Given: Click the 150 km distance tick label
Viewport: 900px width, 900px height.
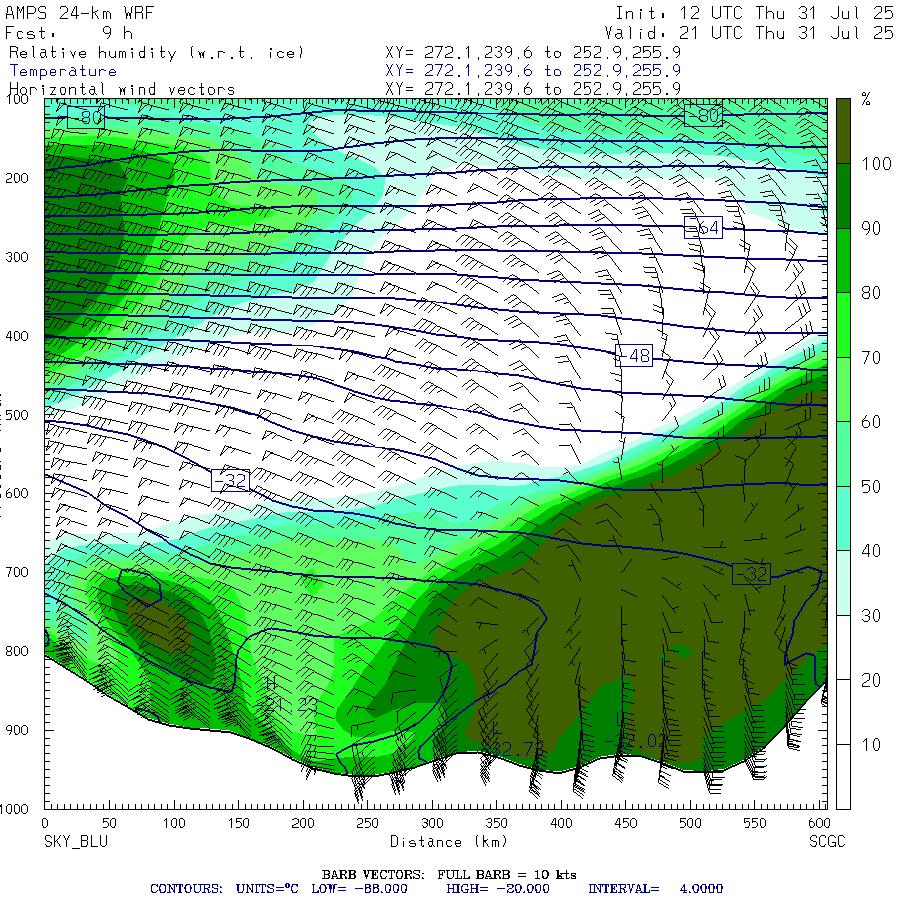Looking at the screenshot, I should pos(238,823).
